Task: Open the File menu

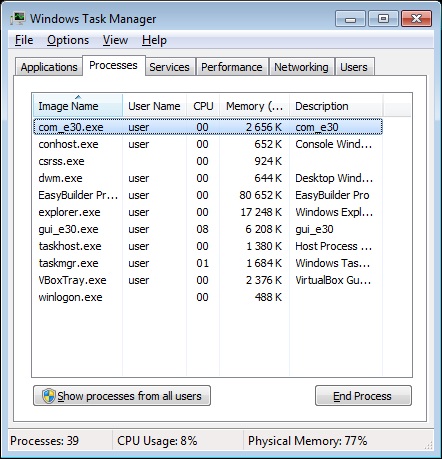Action: (24, 40)
